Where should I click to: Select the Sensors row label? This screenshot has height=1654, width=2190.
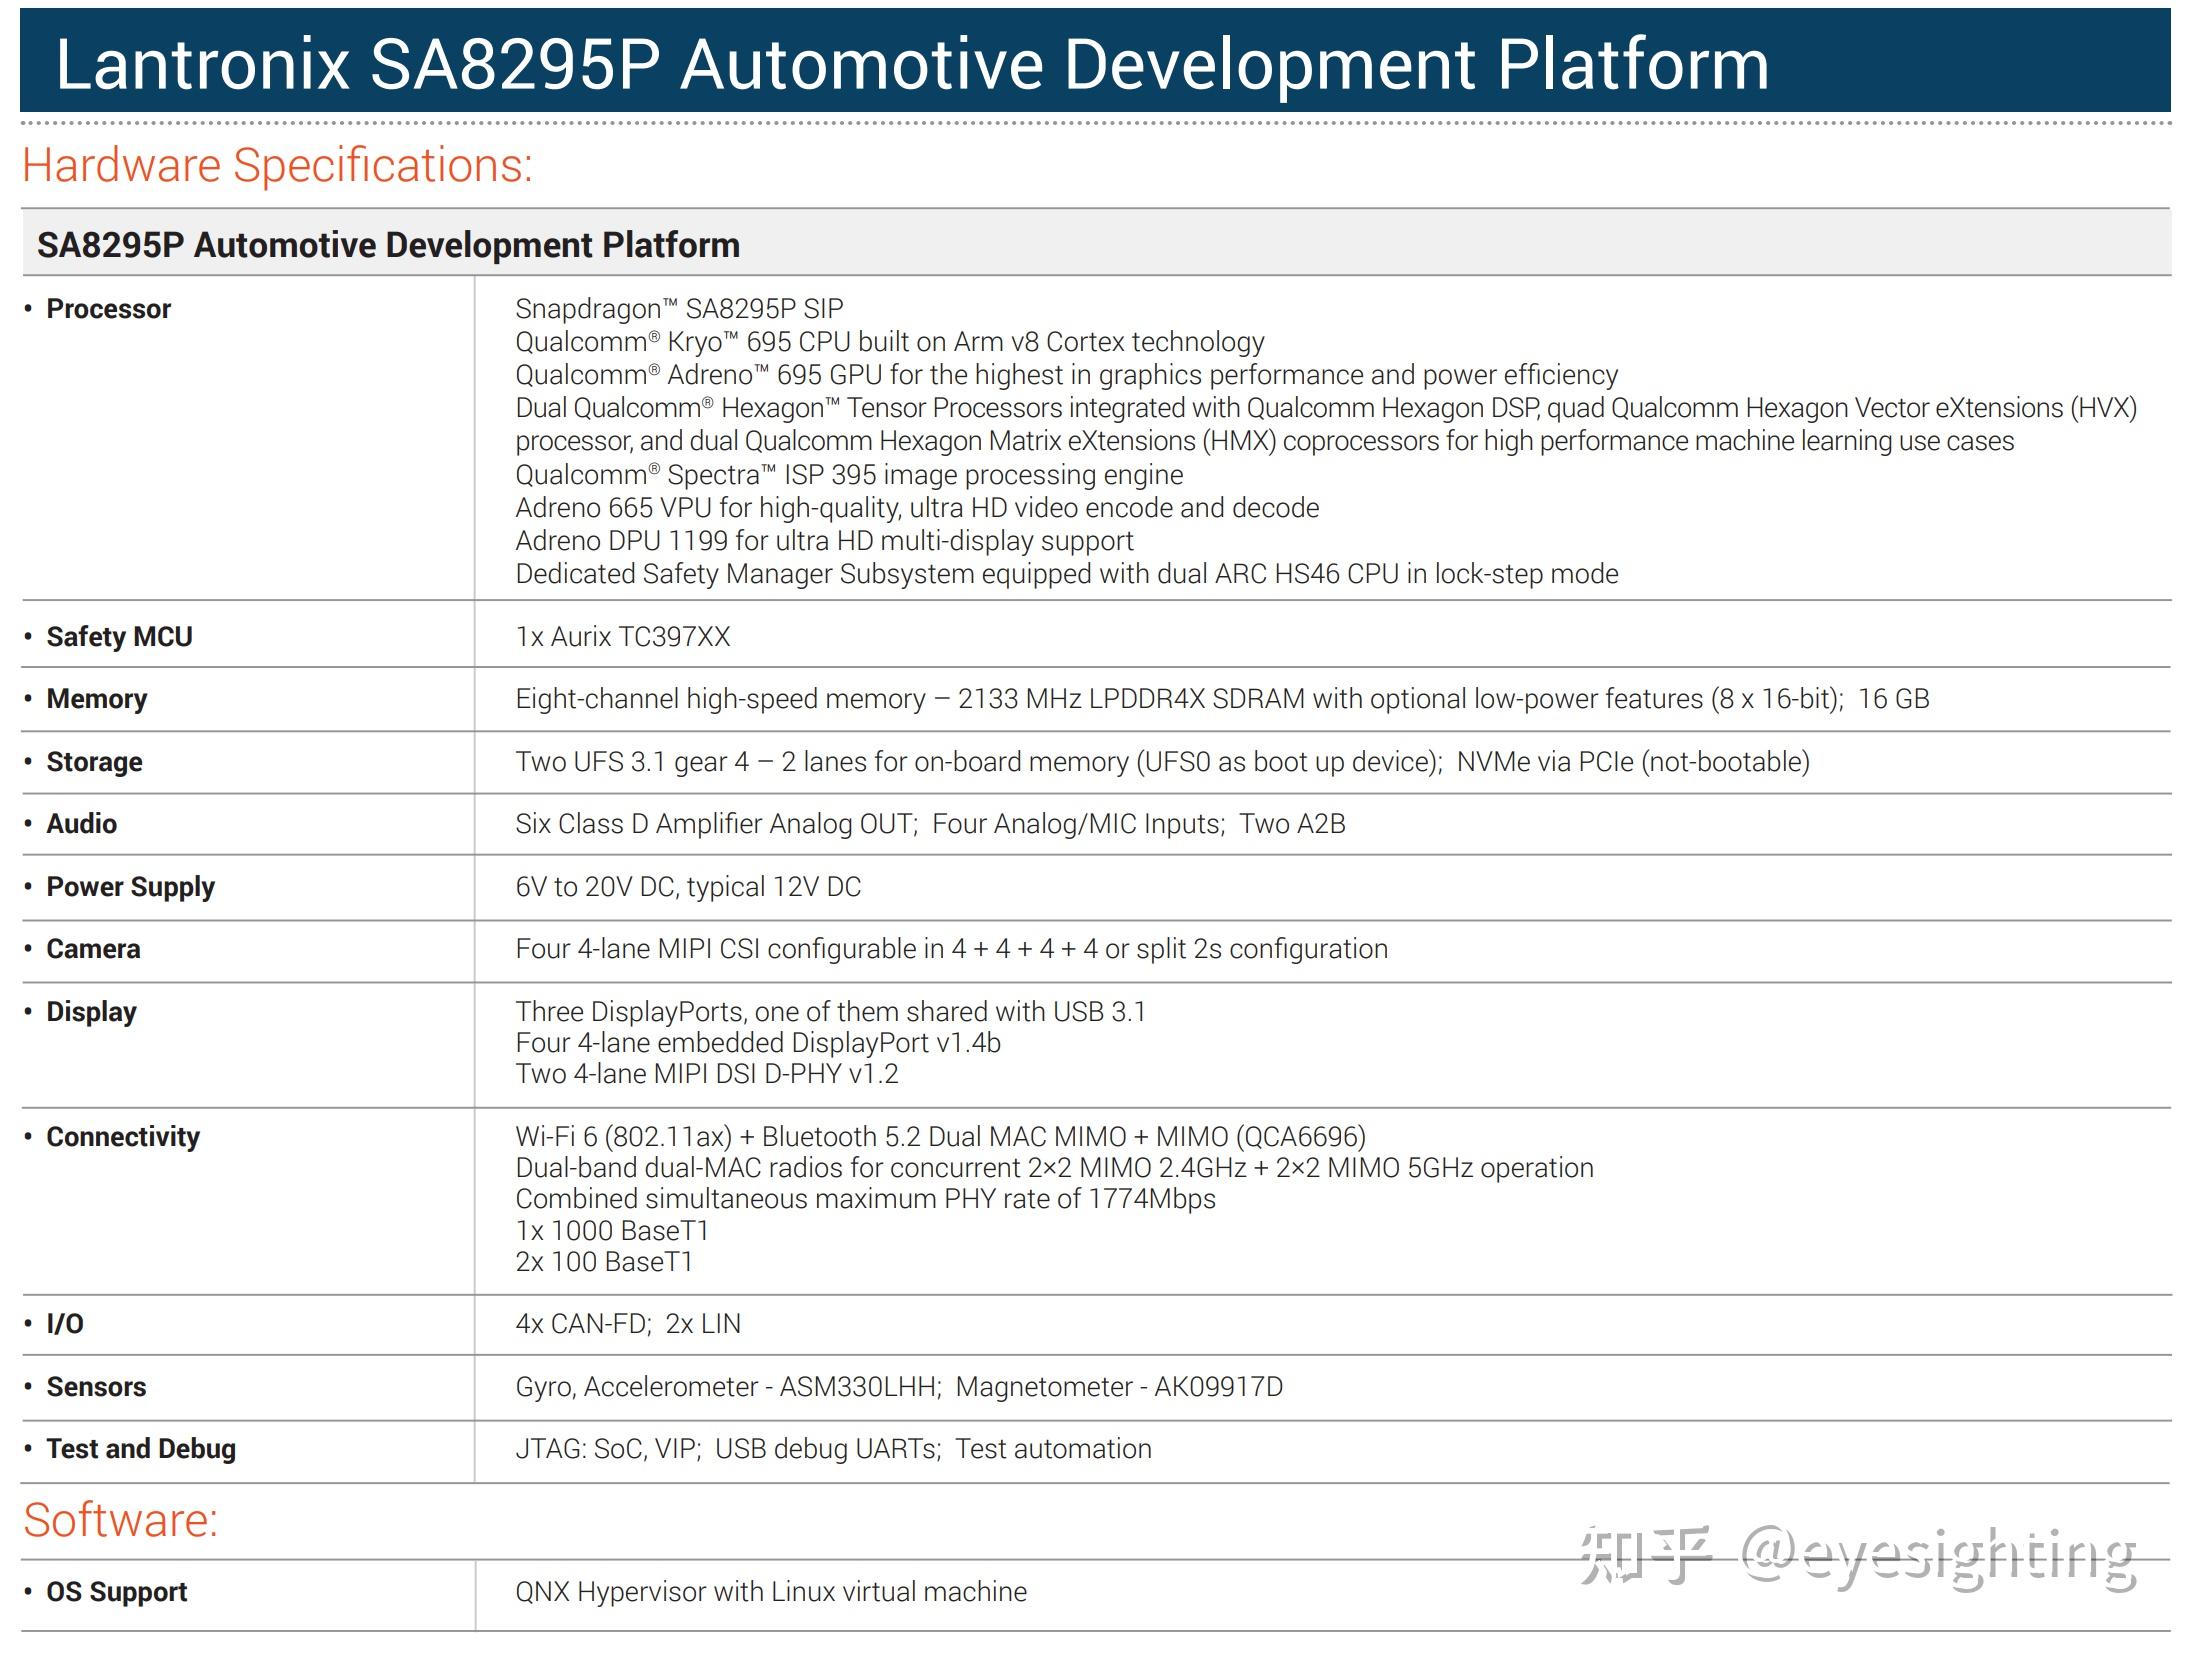pos(96,1387)
